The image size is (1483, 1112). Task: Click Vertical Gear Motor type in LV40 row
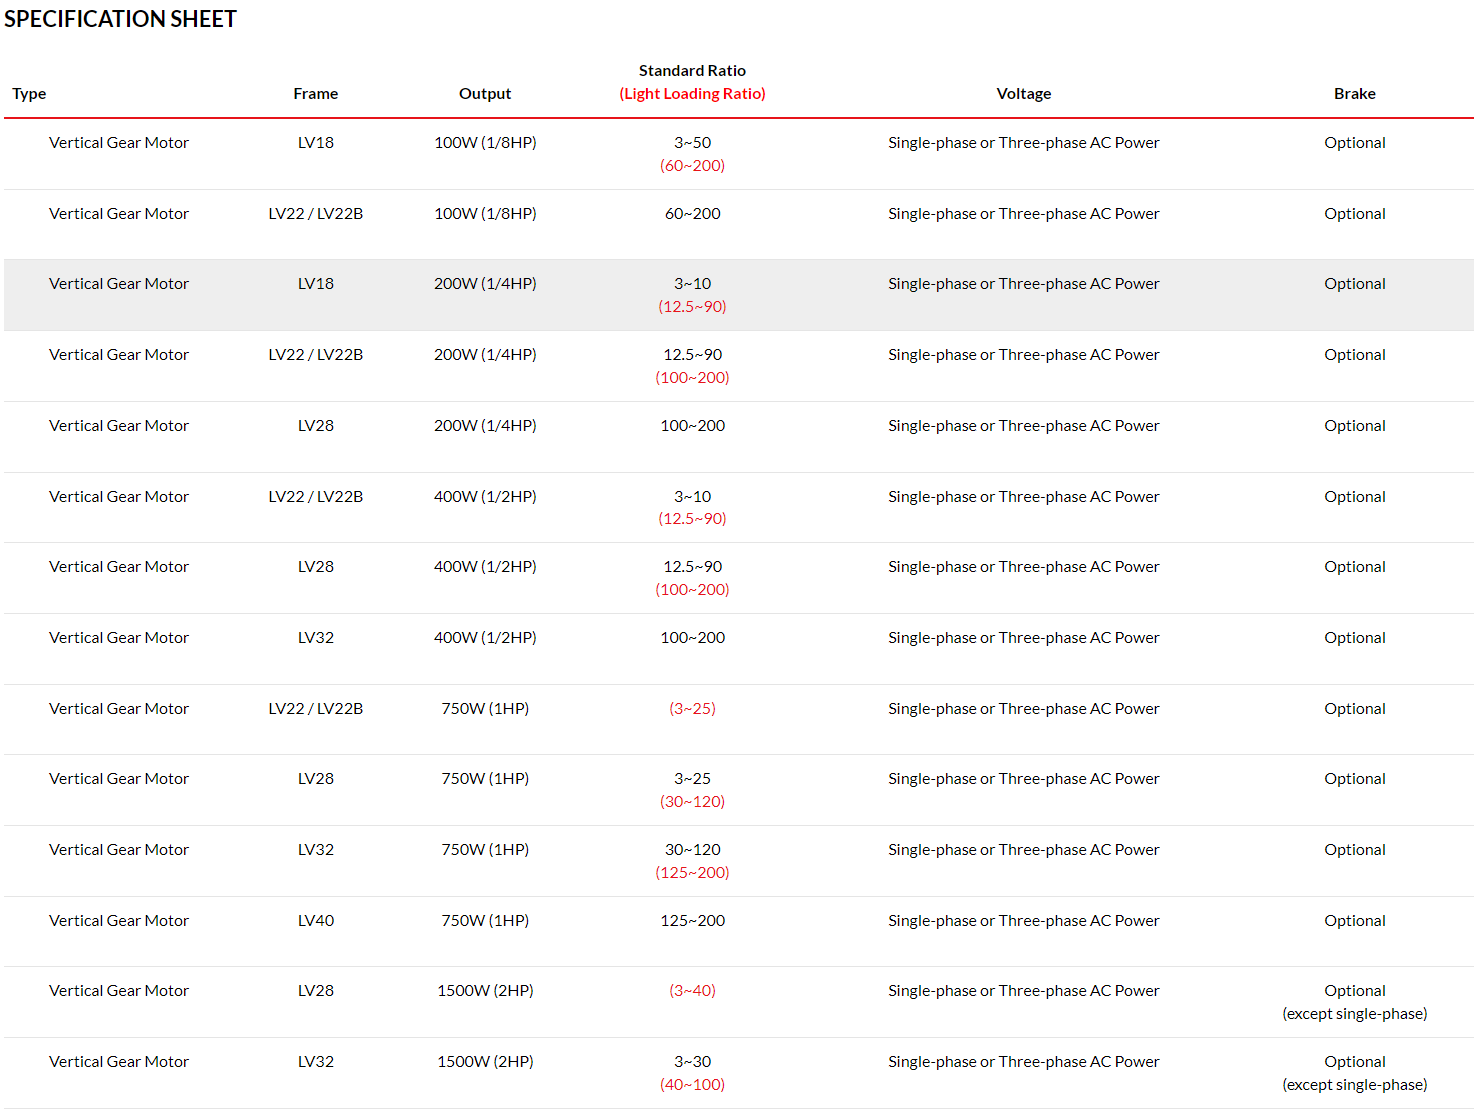tap(119, 921)
